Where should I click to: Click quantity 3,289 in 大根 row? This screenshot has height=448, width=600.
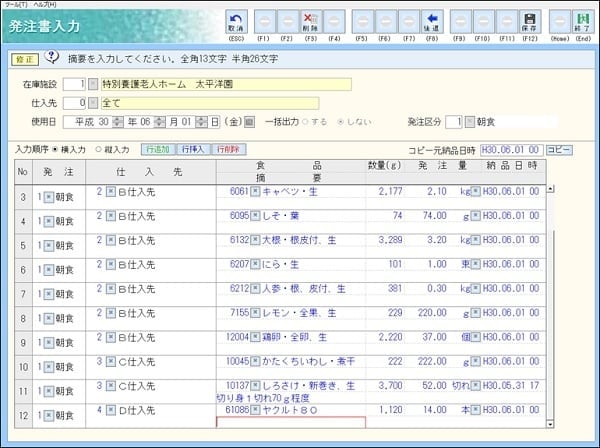pos(390,240)
